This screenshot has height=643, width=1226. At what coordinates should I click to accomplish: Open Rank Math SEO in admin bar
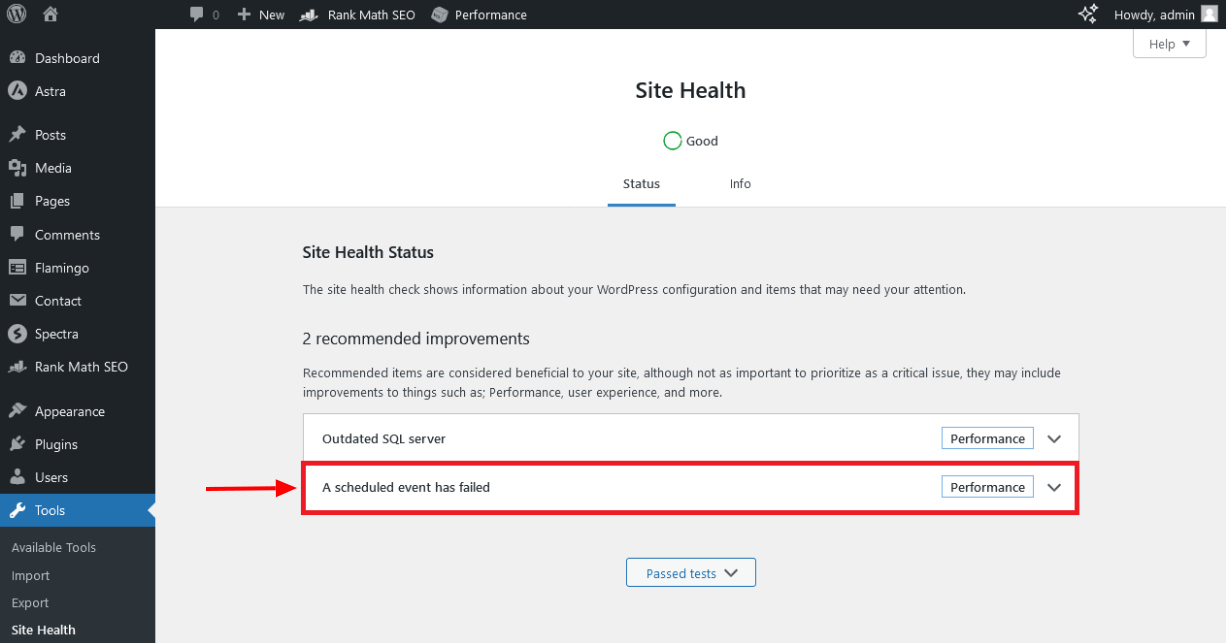tap(360, 14)
